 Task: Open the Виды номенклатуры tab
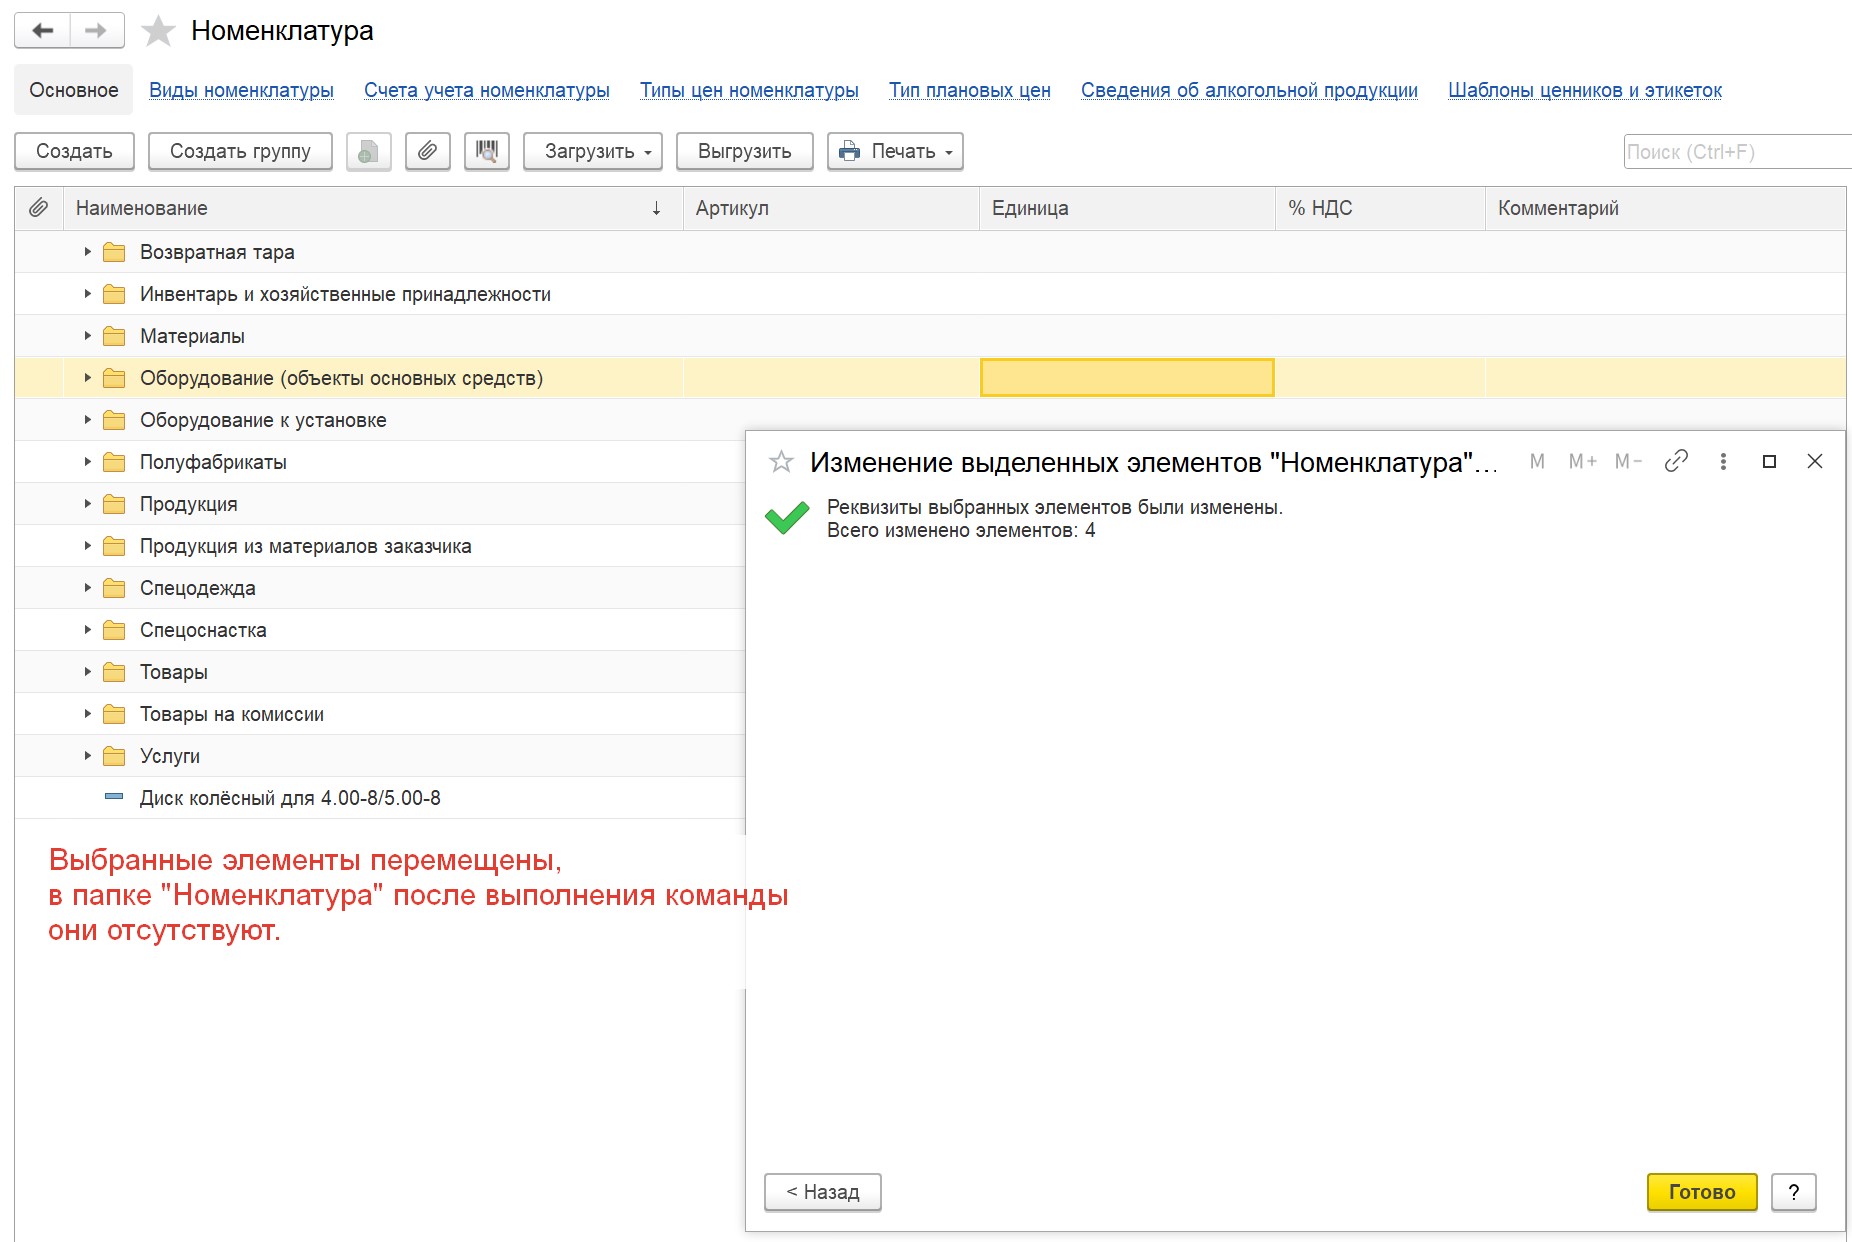241,90
